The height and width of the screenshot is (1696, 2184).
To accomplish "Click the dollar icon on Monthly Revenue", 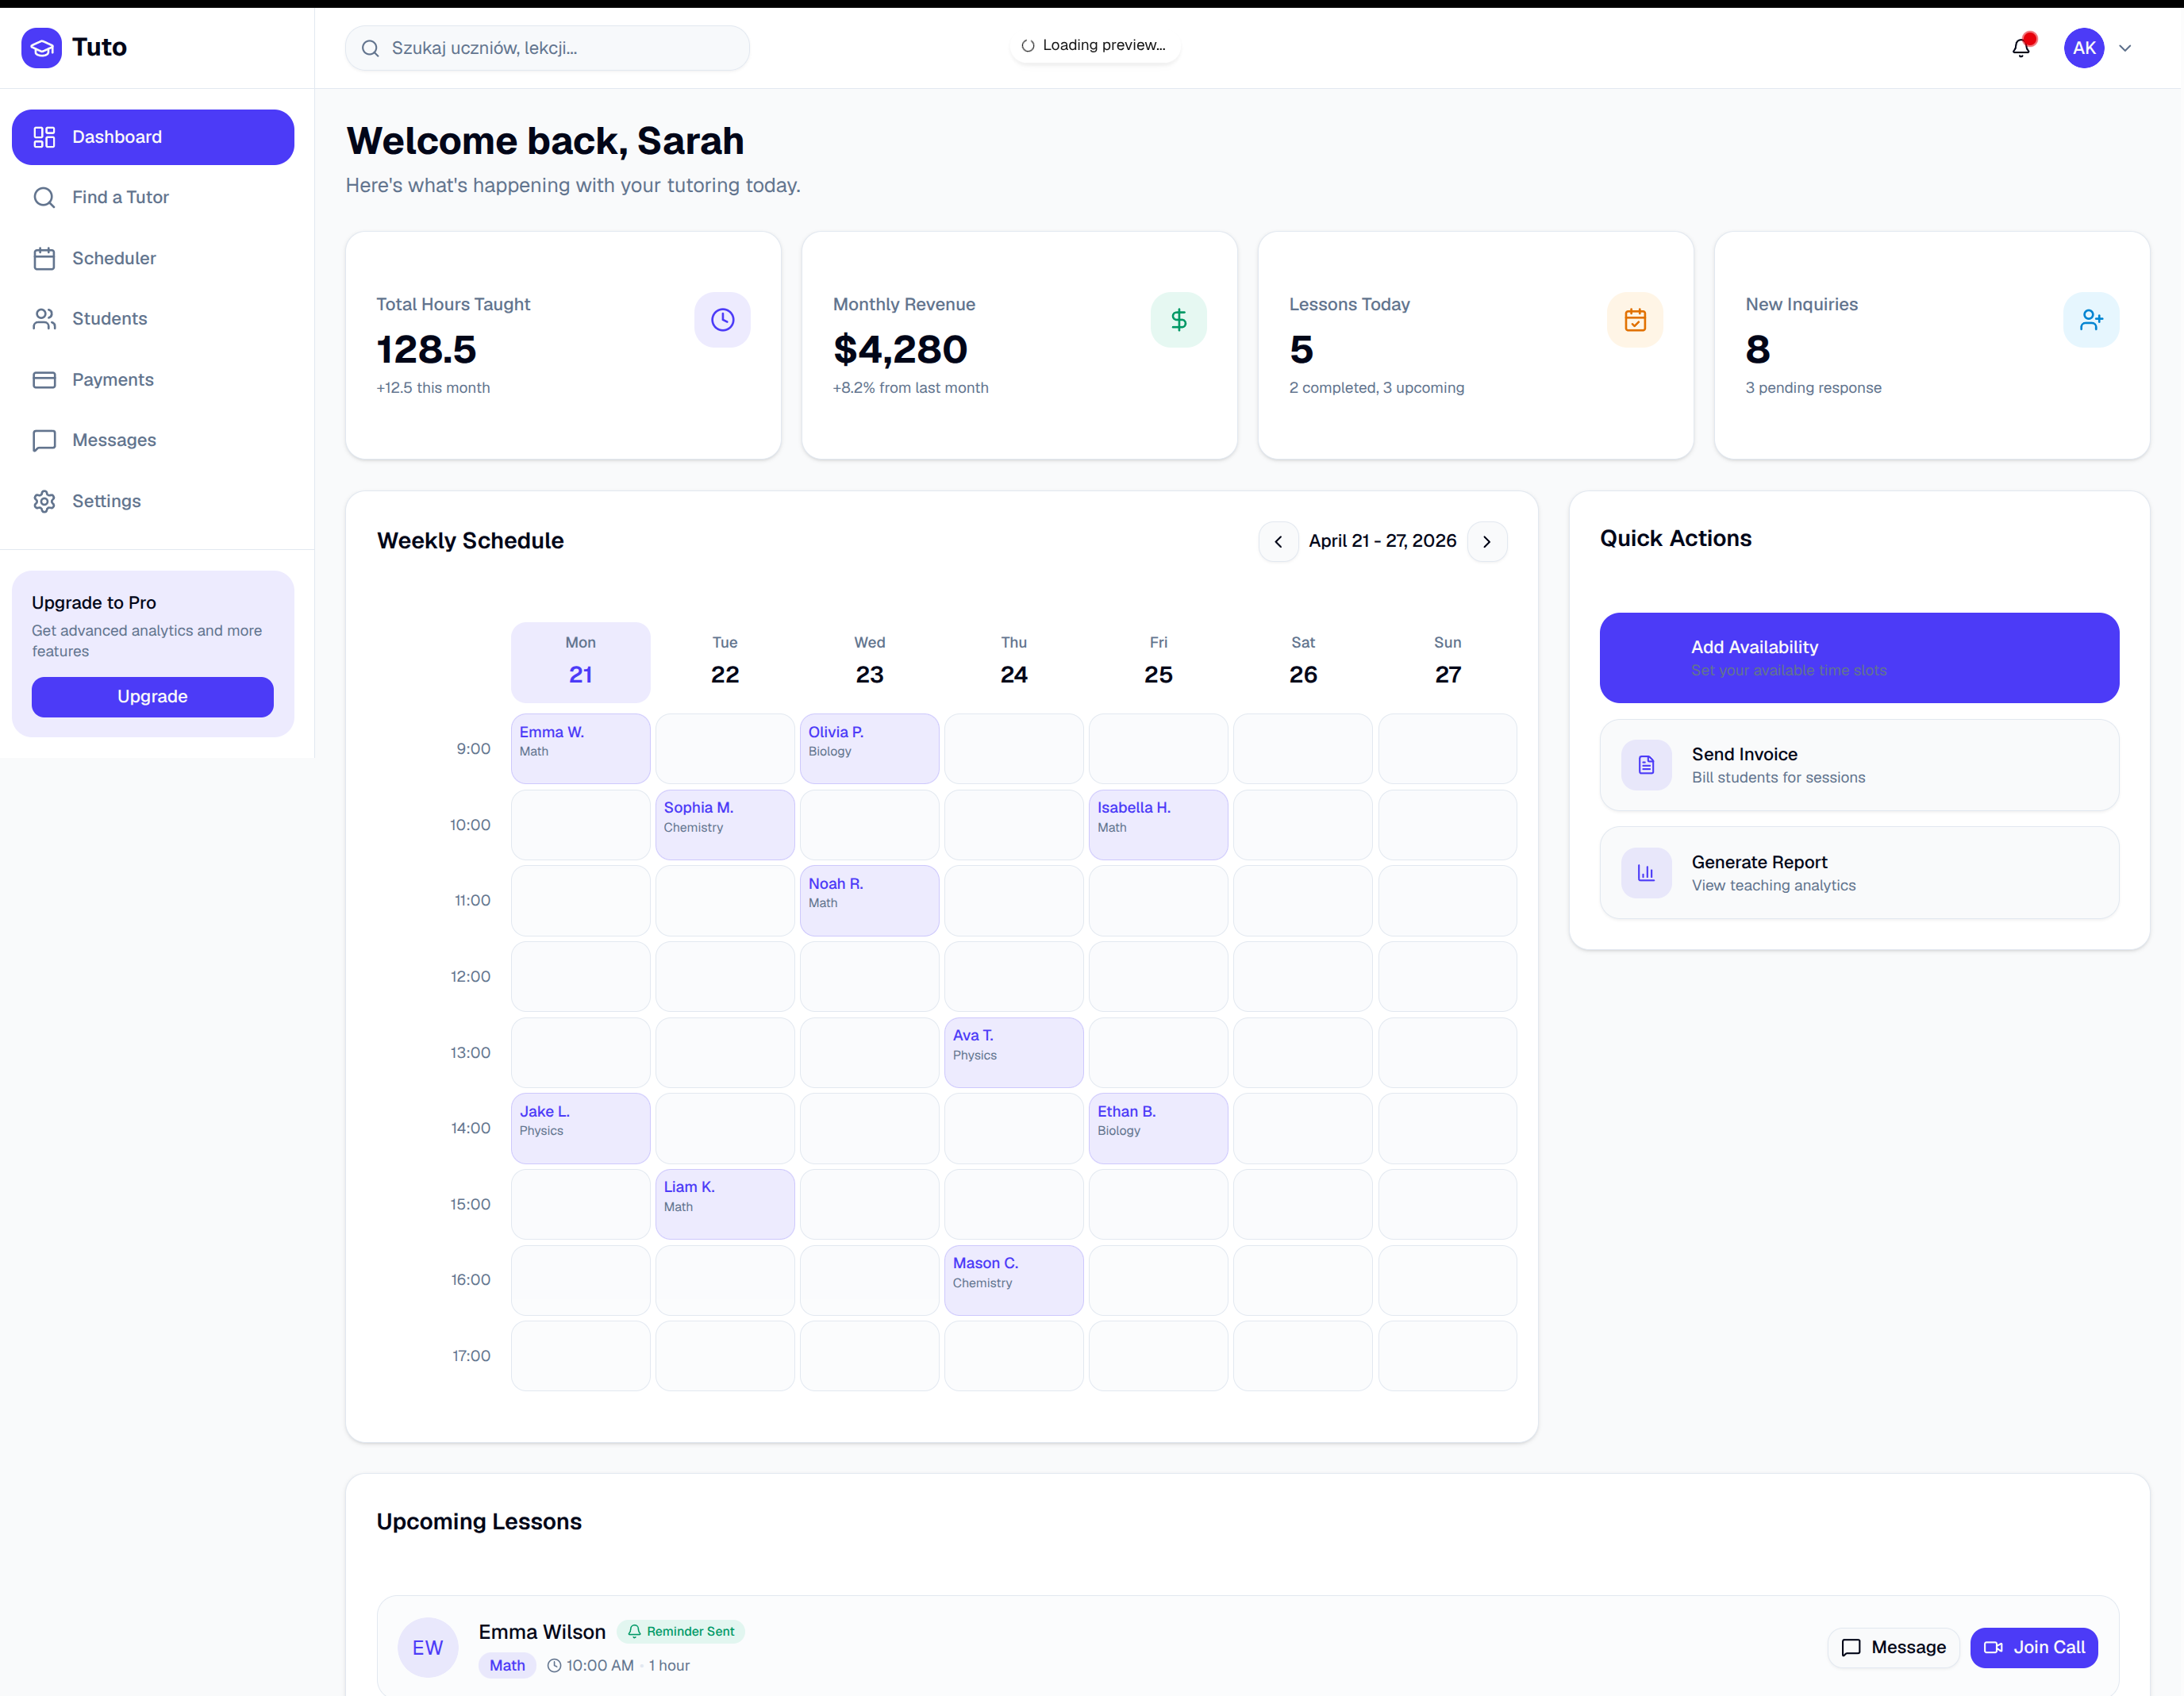I will tap(1178, 320).
